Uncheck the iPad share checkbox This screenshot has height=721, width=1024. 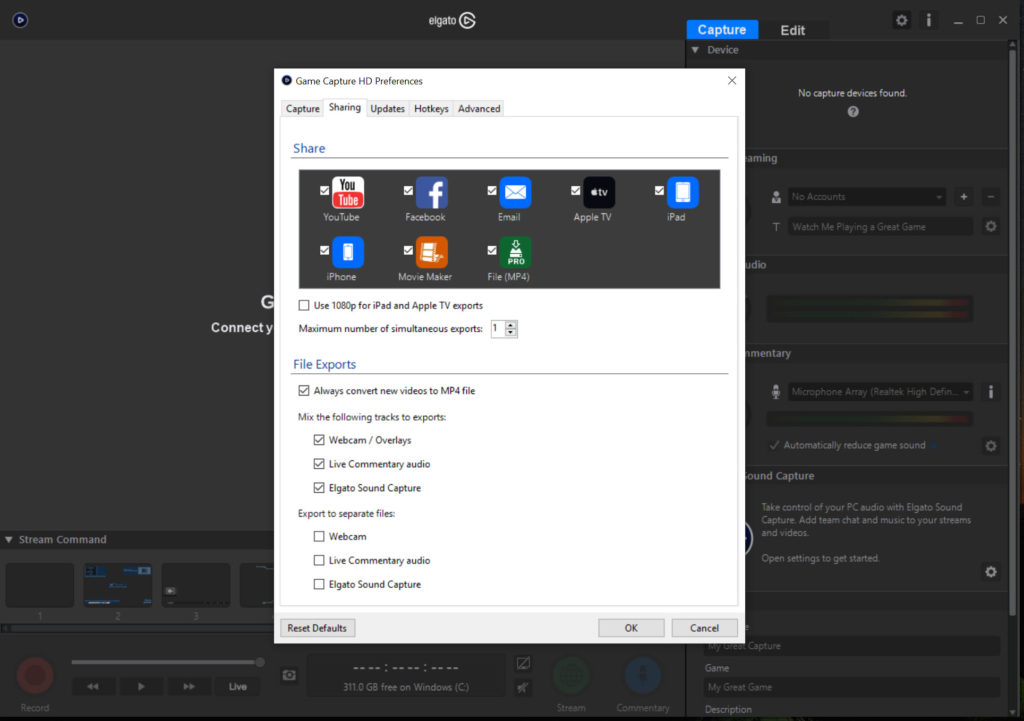tap(659, 191)
